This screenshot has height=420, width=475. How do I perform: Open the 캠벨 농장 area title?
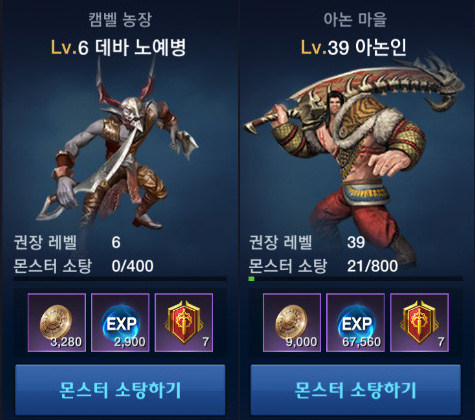click(x=120, y=19)
